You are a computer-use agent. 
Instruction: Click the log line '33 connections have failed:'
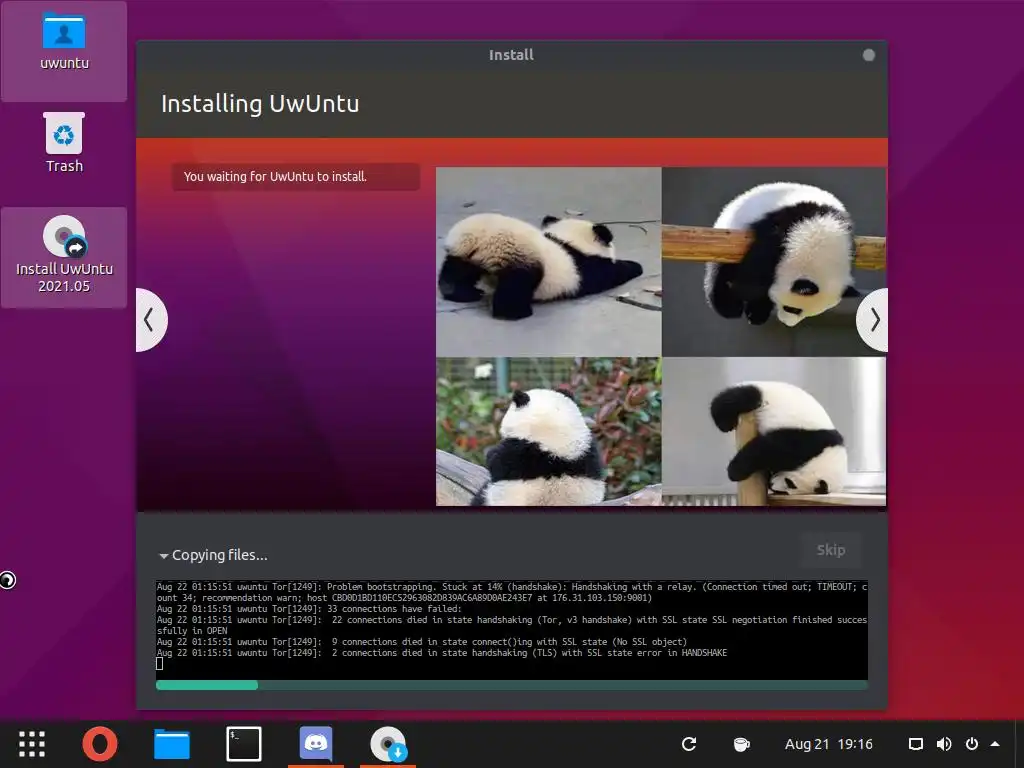tap(309, 609)
